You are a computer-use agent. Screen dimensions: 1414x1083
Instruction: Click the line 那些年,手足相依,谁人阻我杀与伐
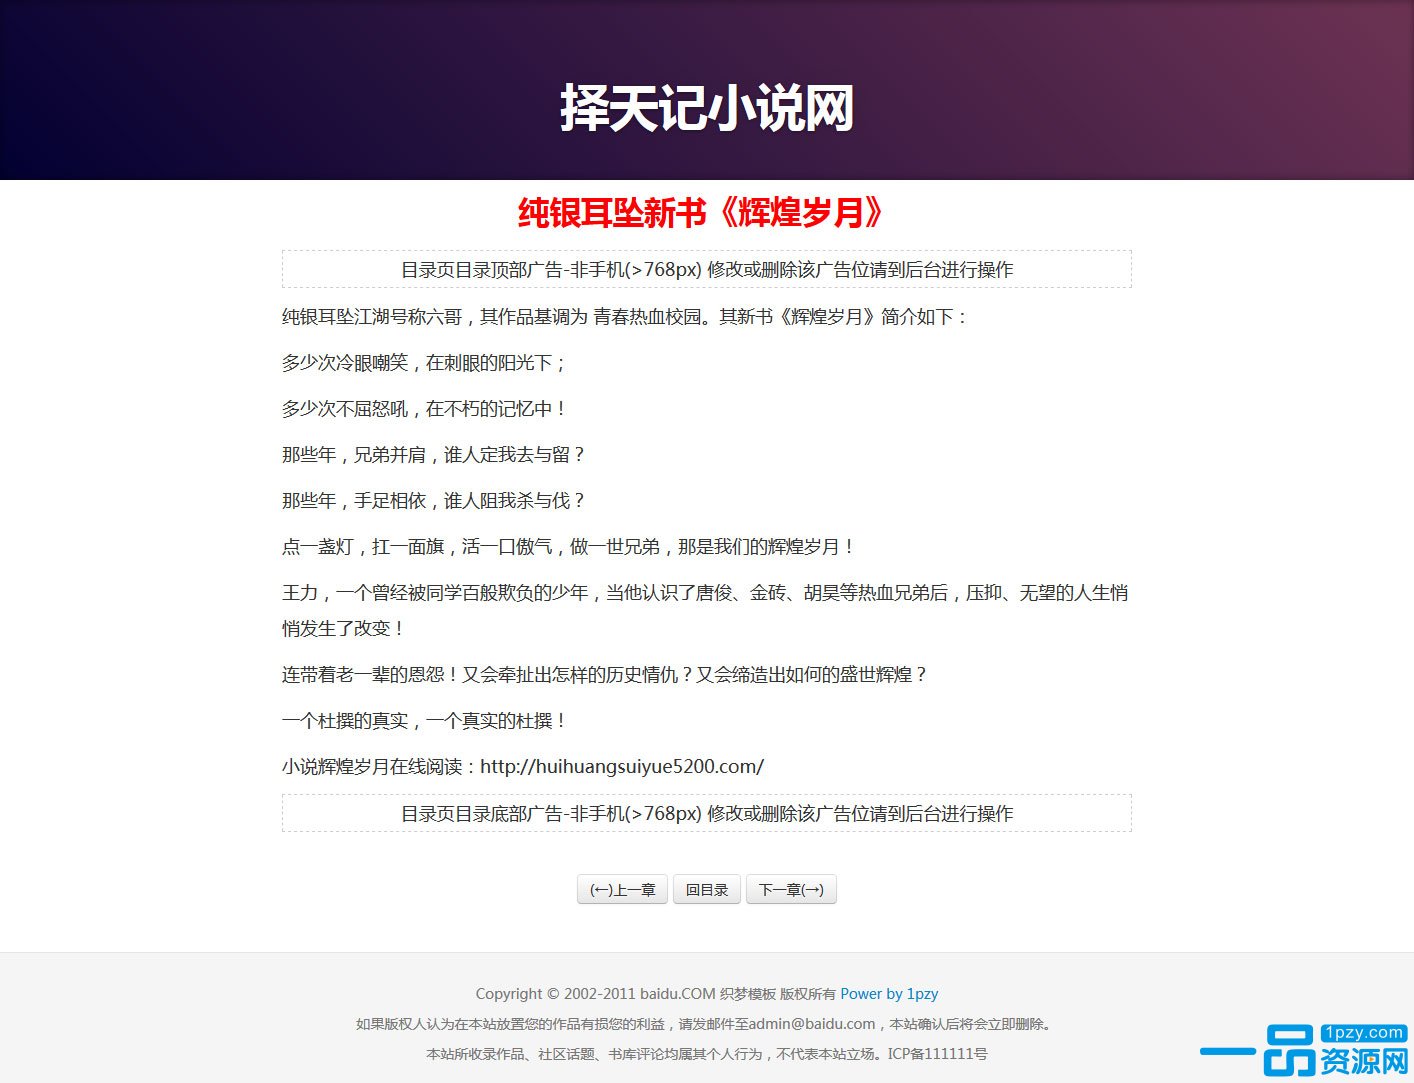[x=433, y=500]
